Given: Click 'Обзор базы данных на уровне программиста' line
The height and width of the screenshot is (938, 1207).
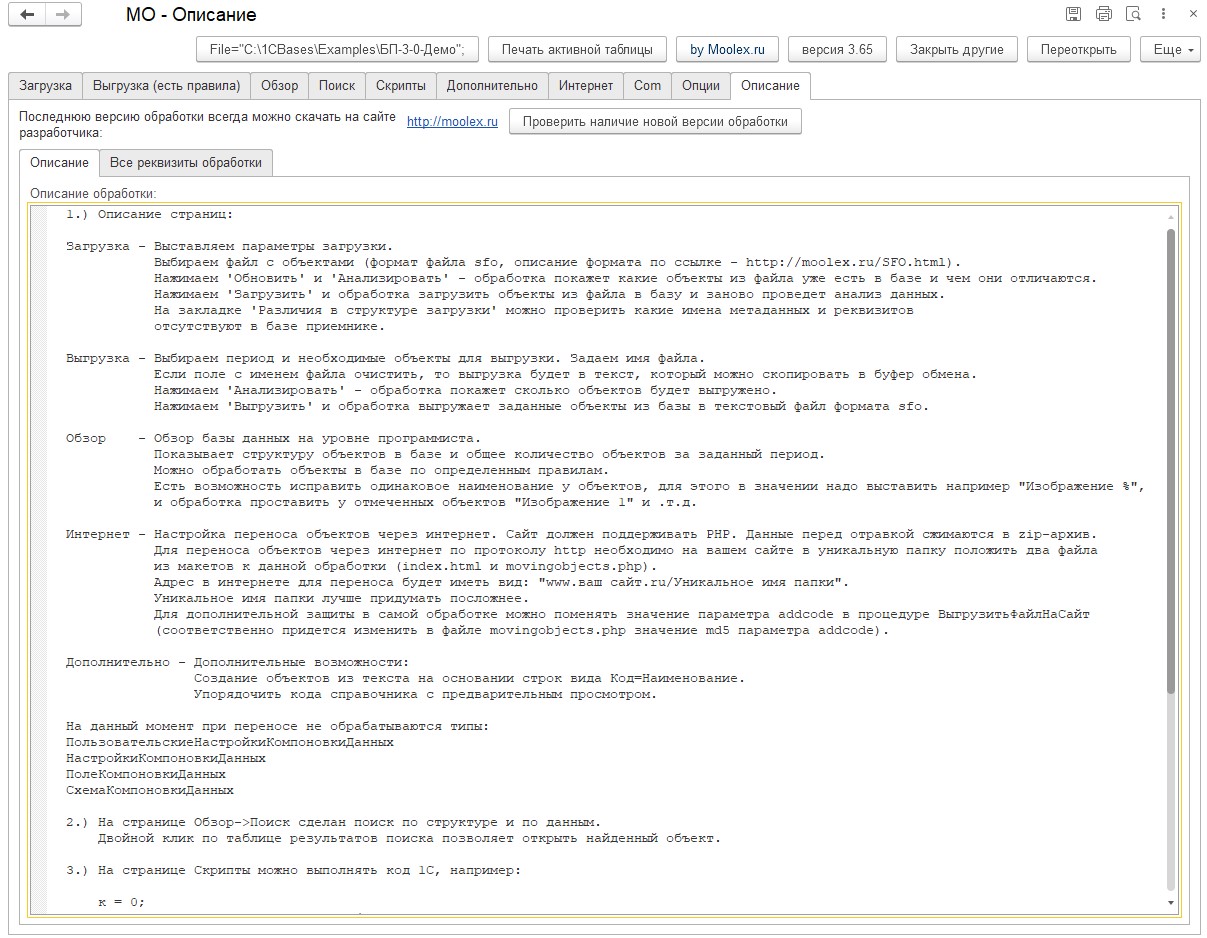Looking at the screenshot, I should 273,438.
